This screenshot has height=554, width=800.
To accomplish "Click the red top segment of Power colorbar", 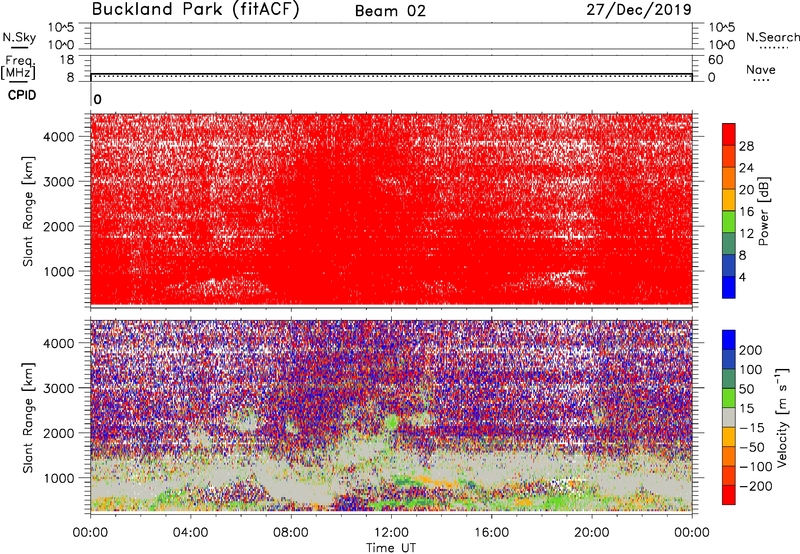I will click(729, 134).
